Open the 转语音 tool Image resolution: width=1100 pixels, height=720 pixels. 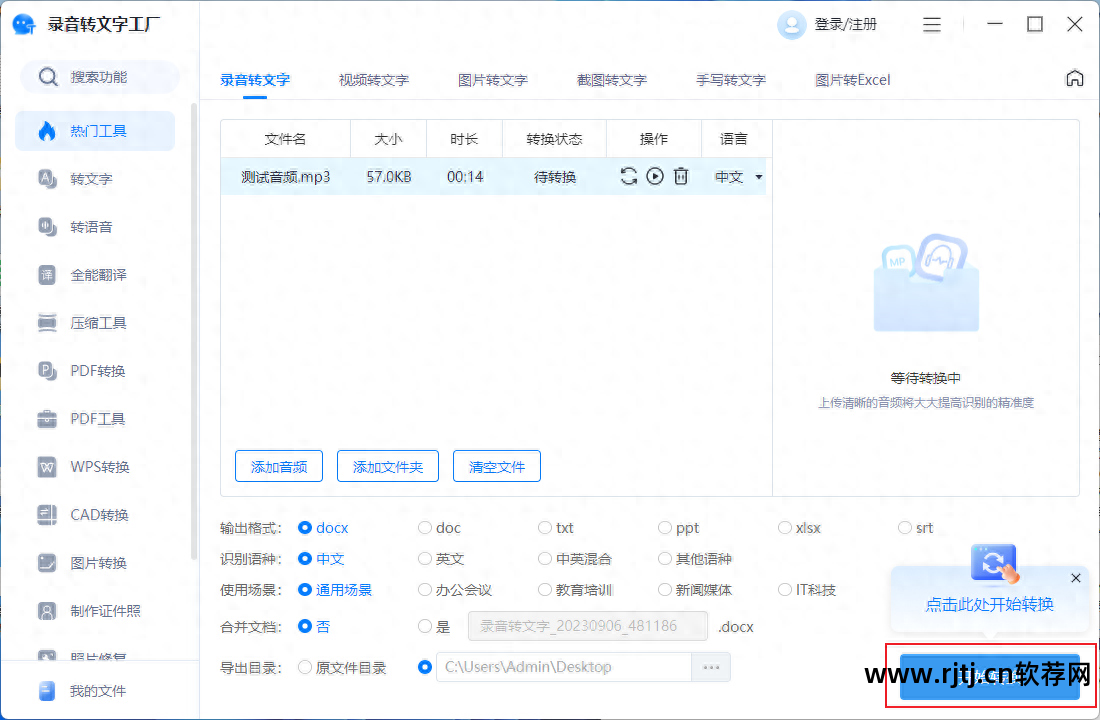click(85, 227)
